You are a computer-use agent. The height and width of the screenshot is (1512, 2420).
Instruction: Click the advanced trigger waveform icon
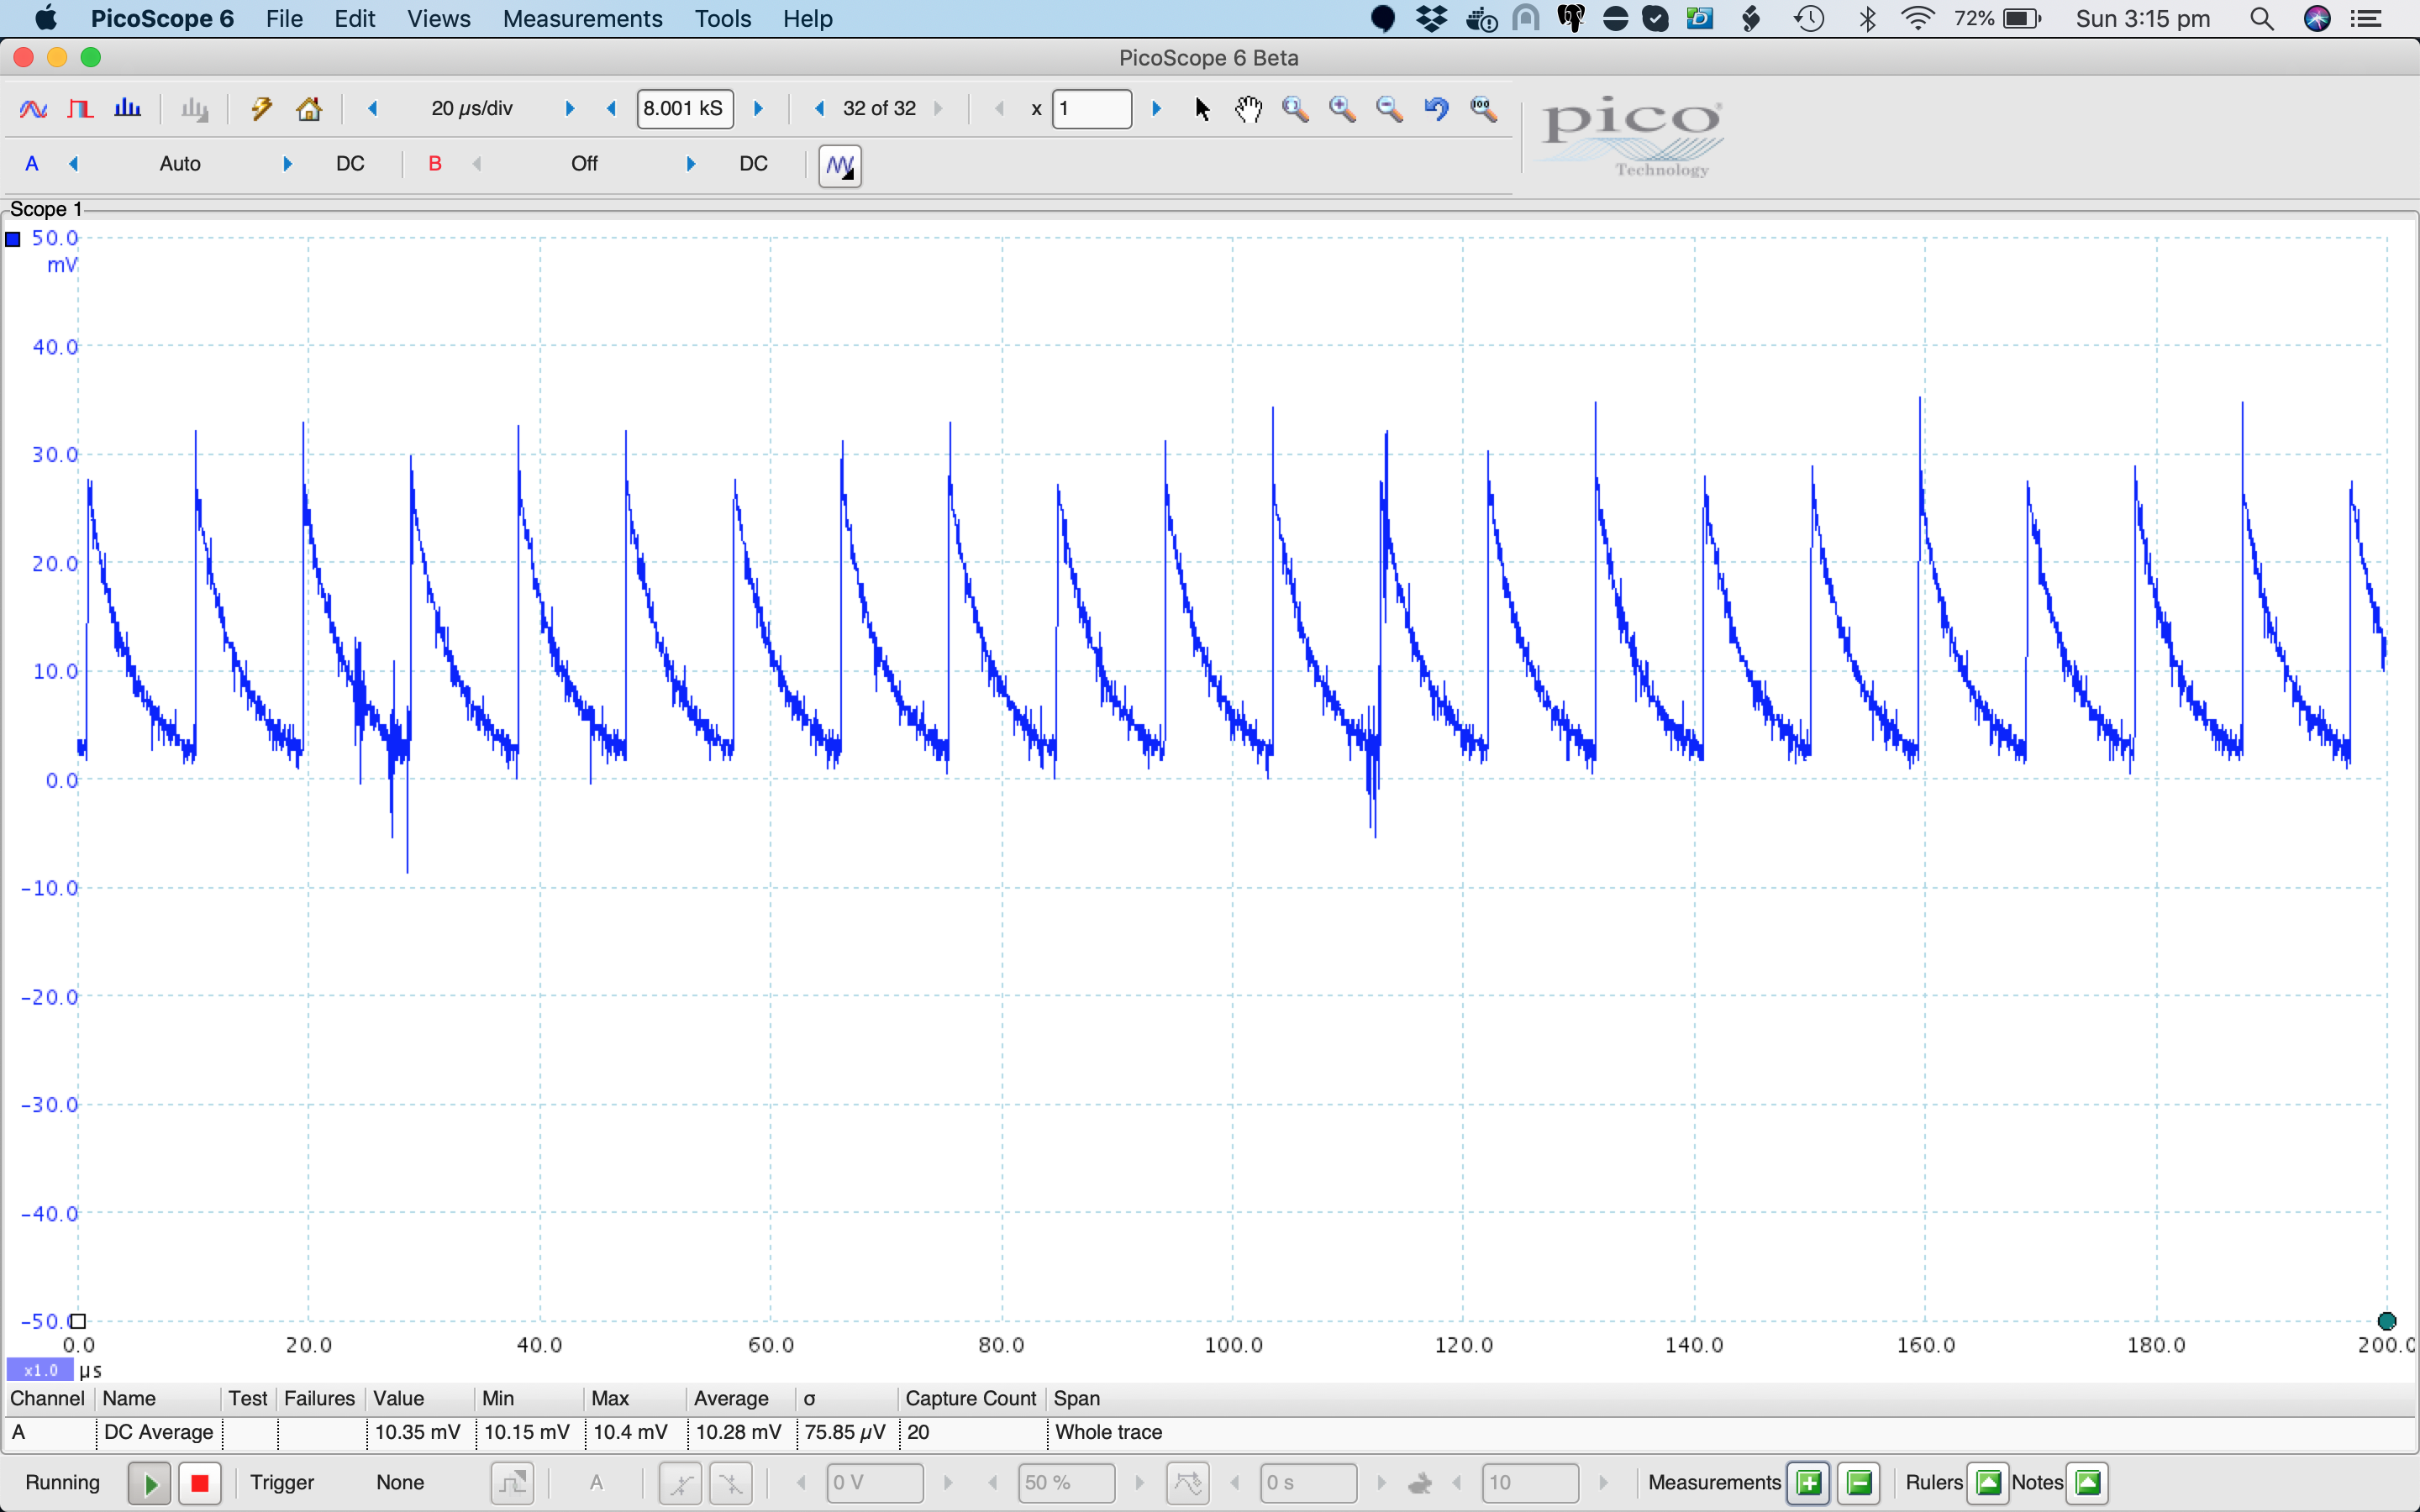[x=1188, y=1483]
